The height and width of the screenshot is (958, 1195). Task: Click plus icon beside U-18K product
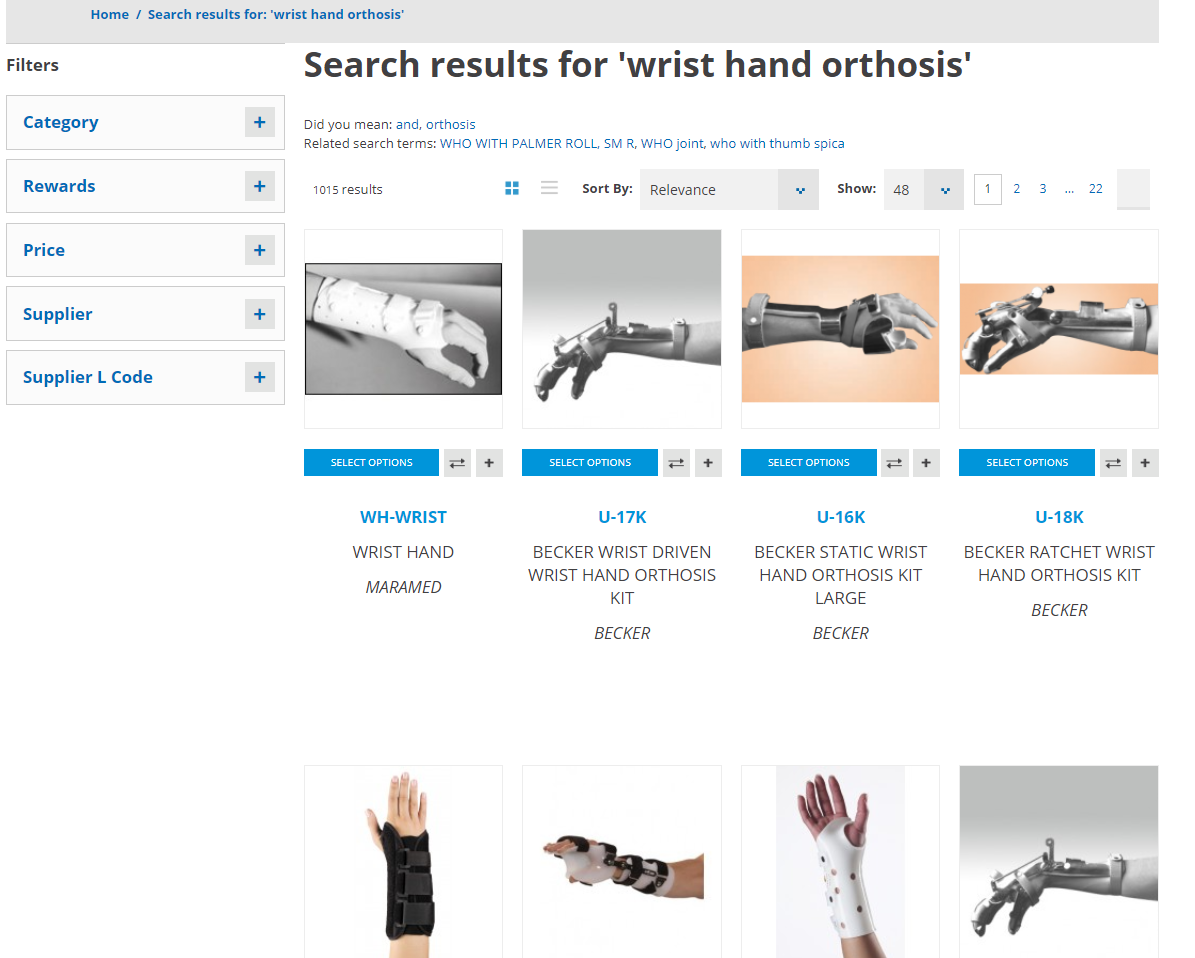click(x=1145, y=463)
